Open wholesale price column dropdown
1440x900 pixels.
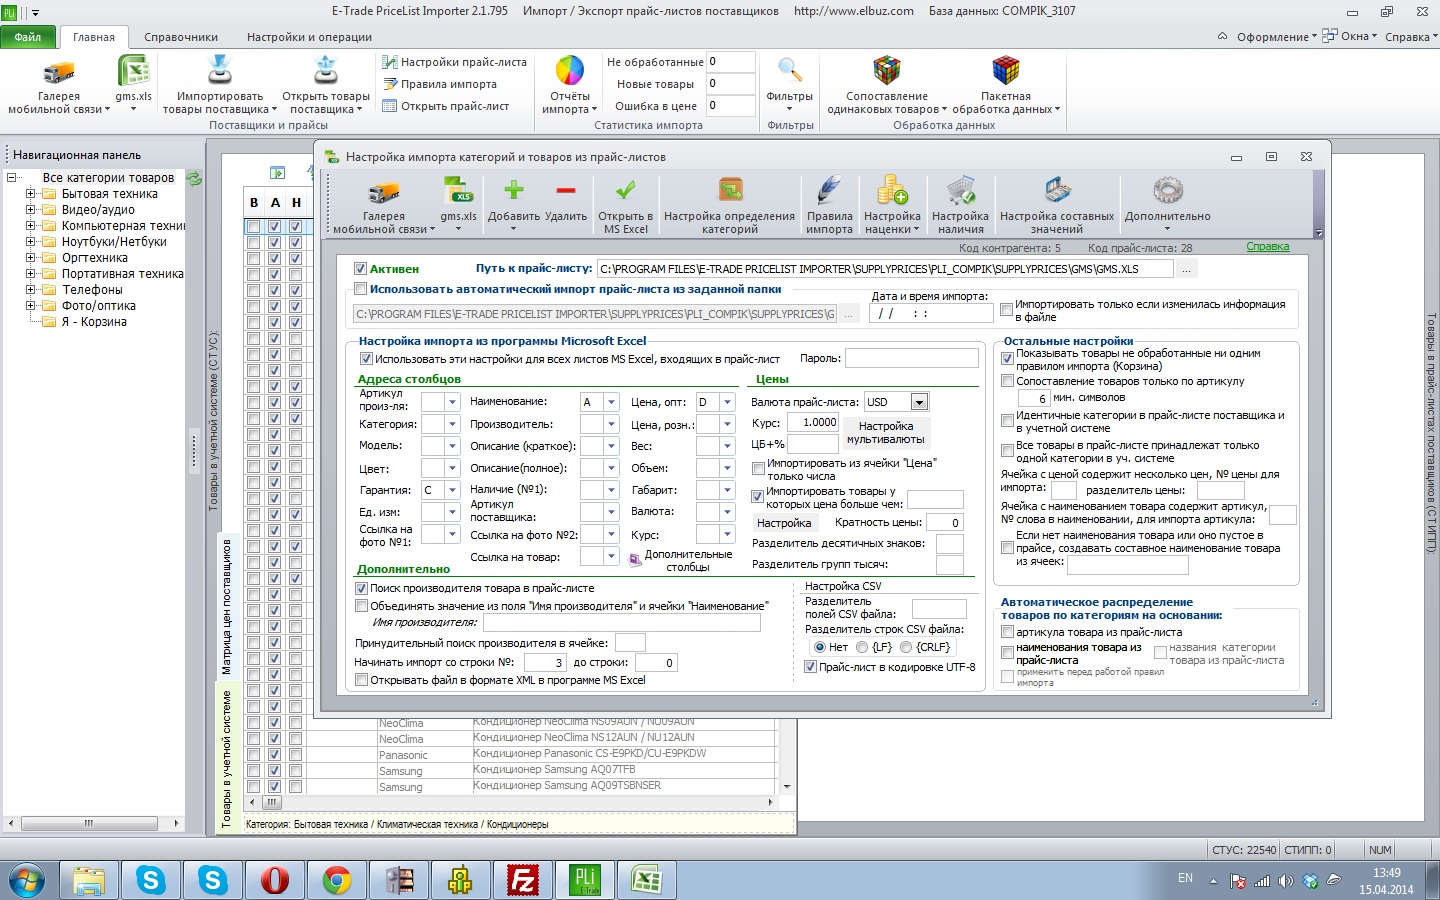729,402
